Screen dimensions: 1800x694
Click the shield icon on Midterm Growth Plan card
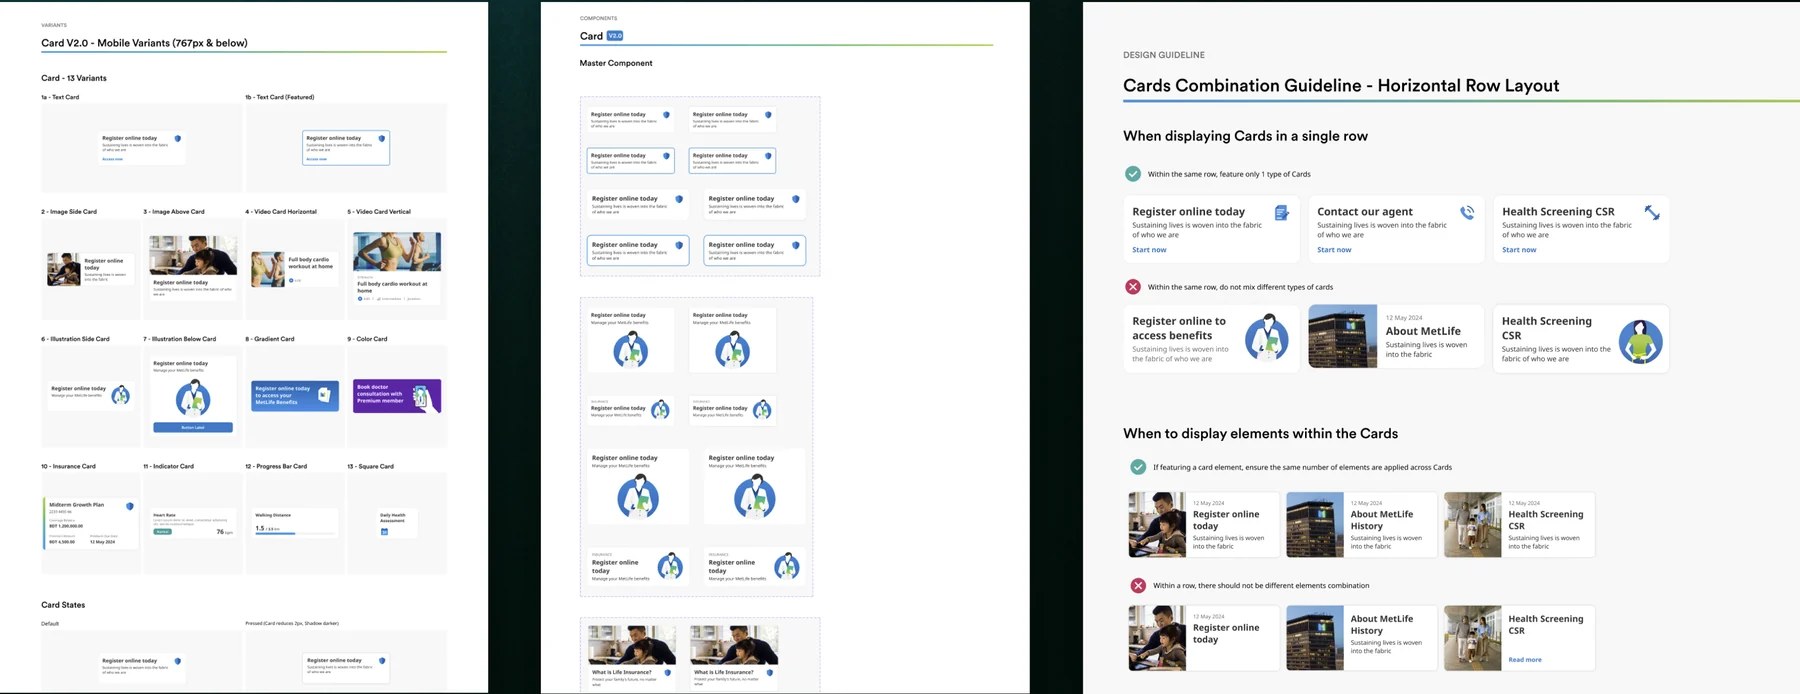point(130,506)
